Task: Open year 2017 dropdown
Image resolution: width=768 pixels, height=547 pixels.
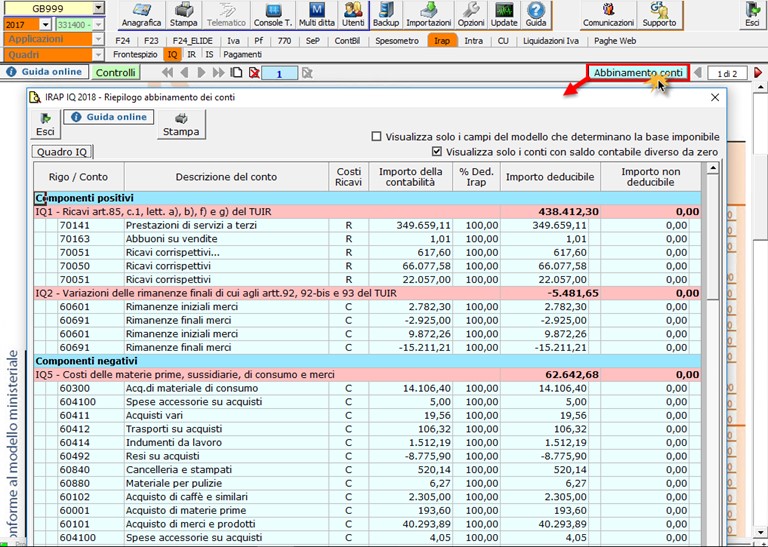Action: [x=46, y=24]
